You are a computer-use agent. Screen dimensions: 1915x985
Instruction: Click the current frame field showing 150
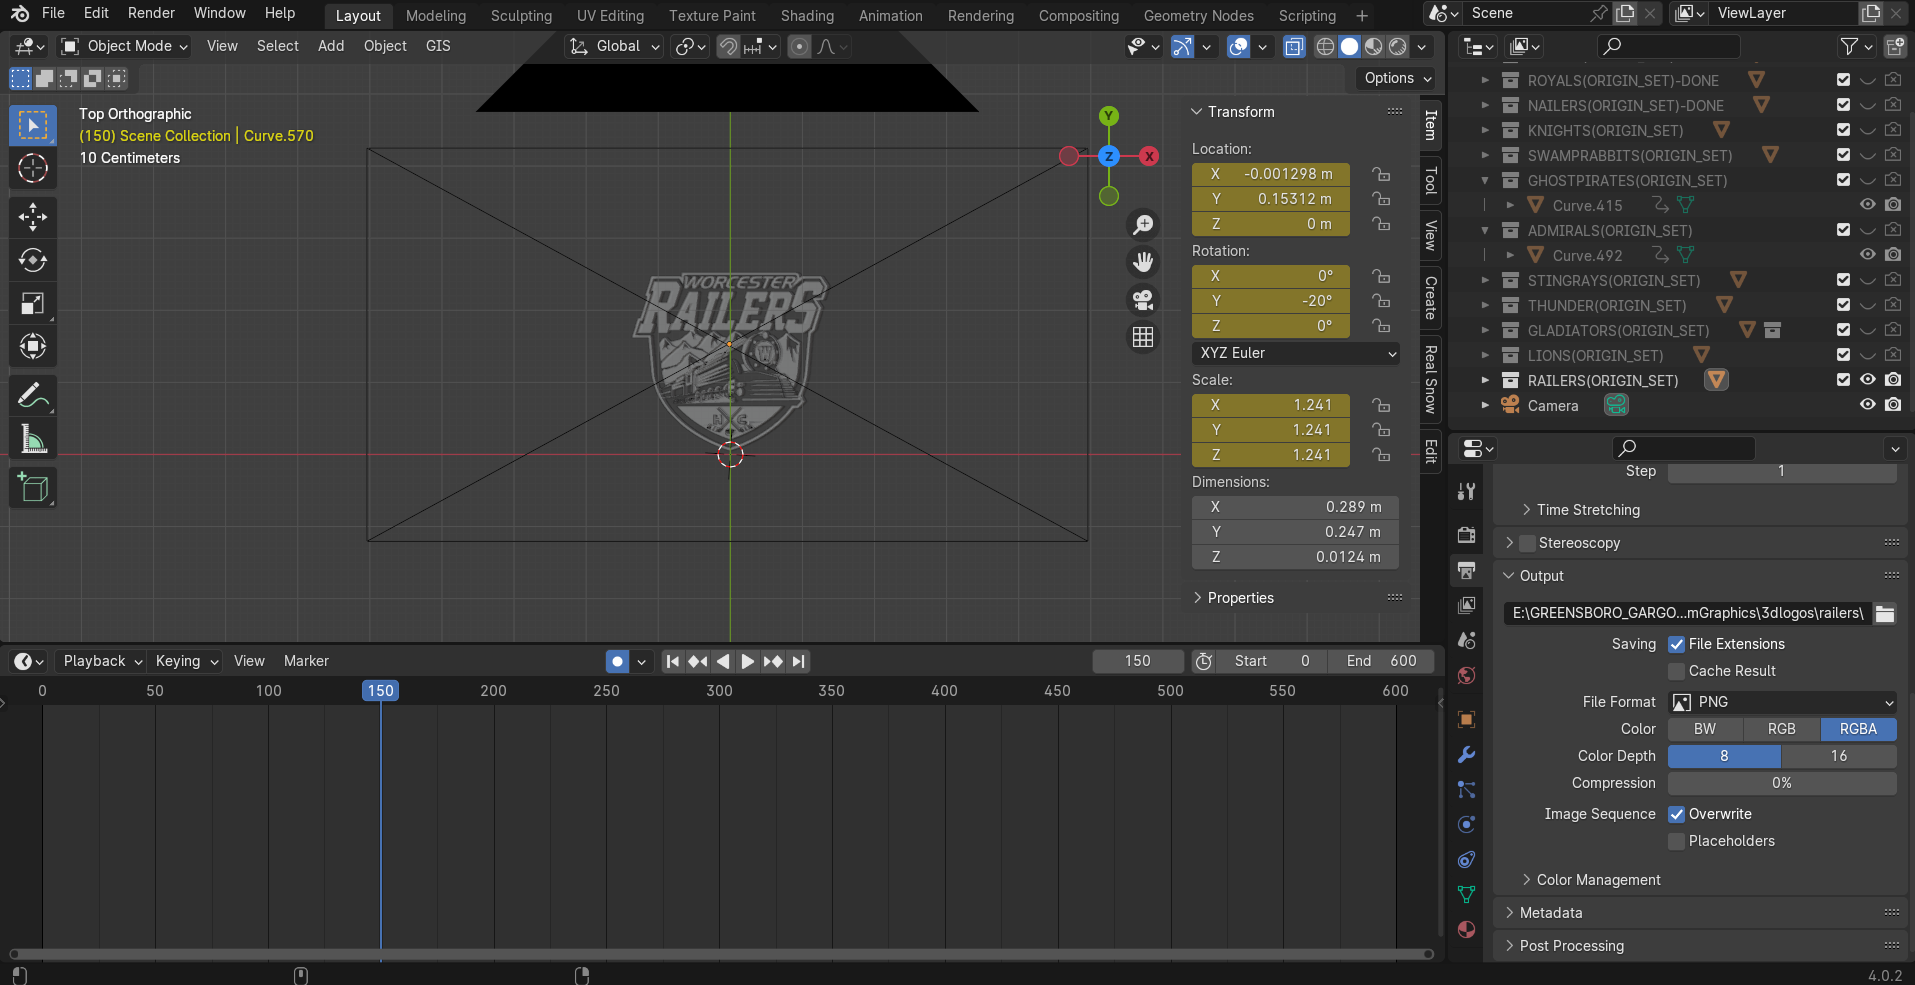coord(1138,661)
